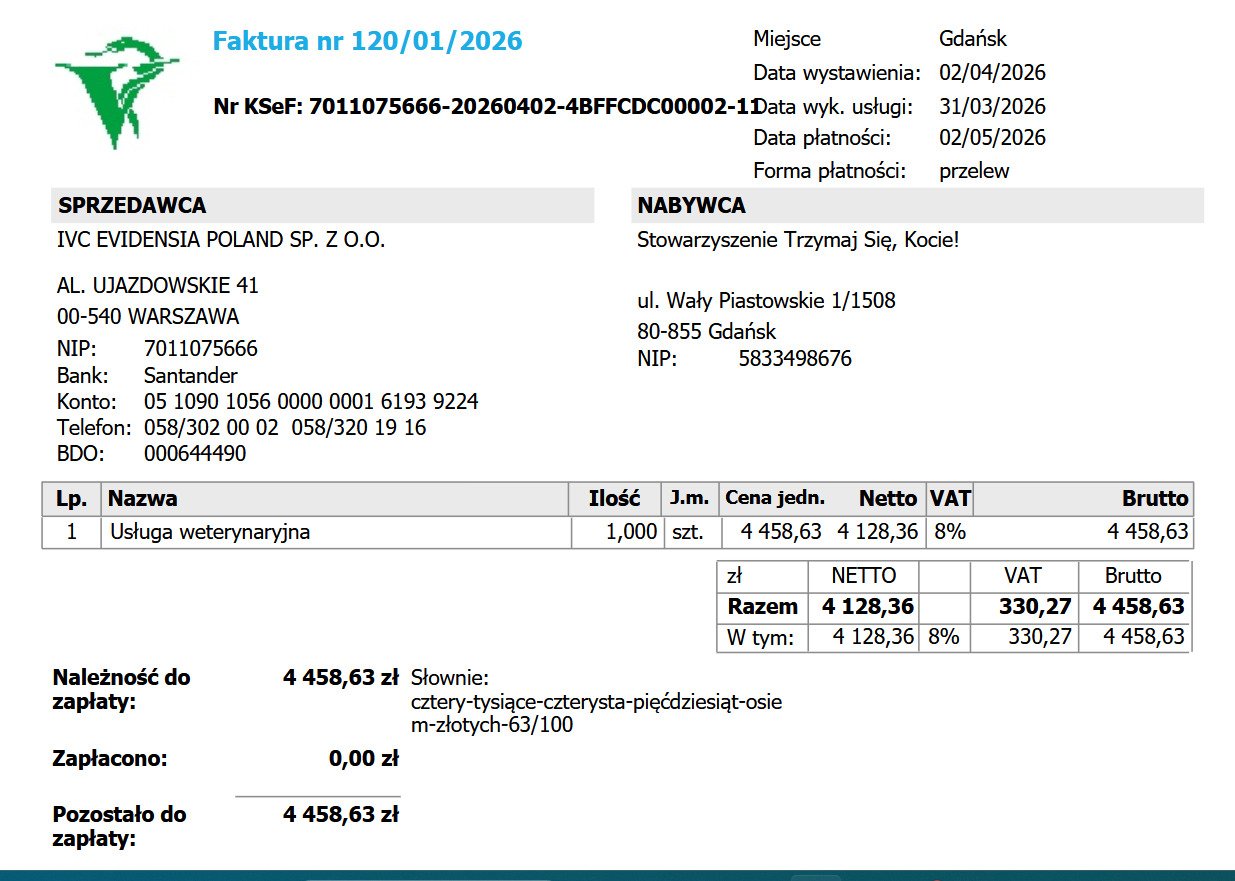Select the Usługa weterynaryjna row name cell
Viewport: 1235px width, 881px height.
336,532
